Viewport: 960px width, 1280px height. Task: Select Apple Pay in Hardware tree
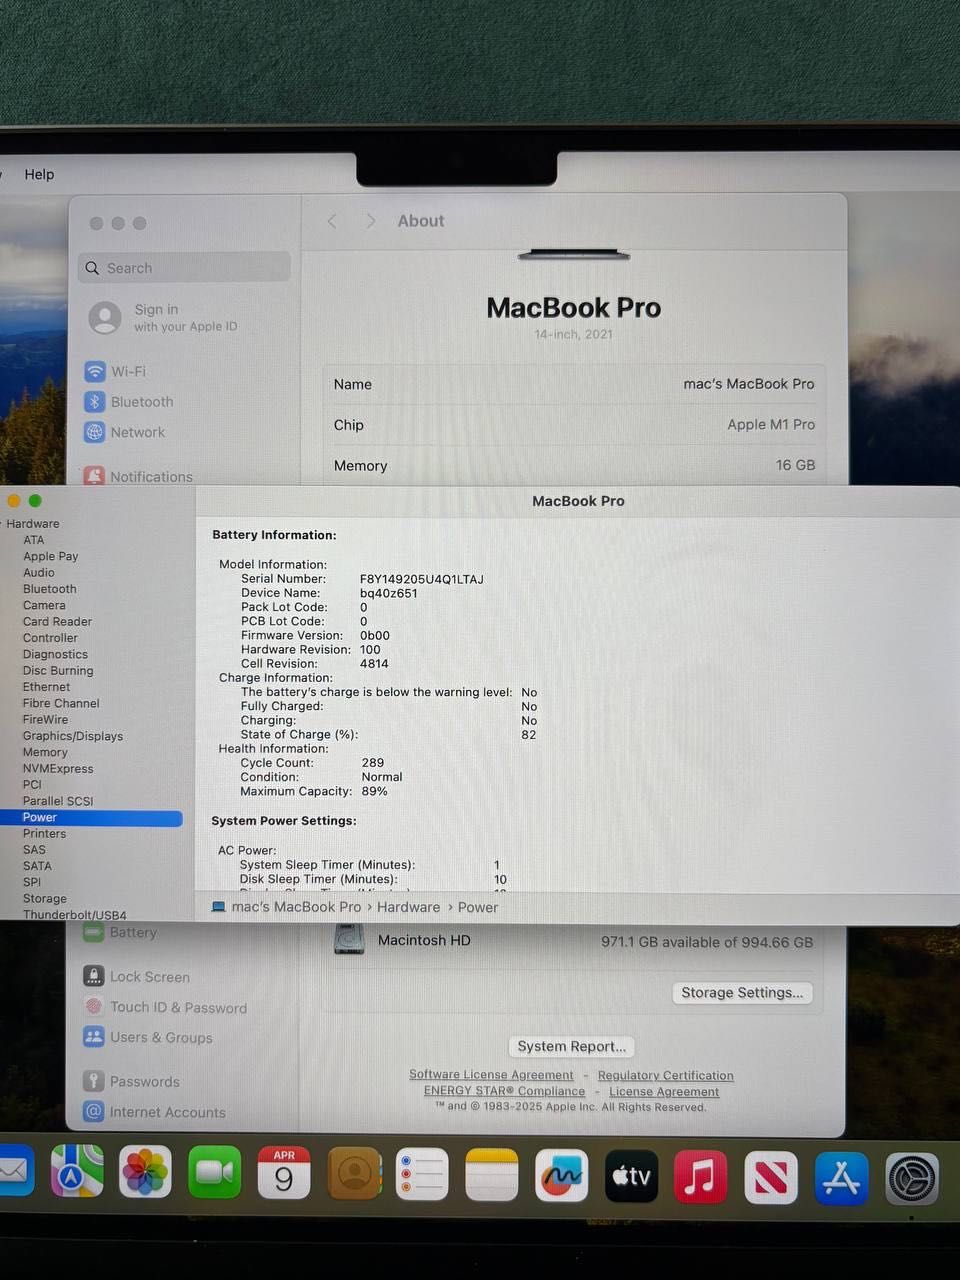(50, 556)
